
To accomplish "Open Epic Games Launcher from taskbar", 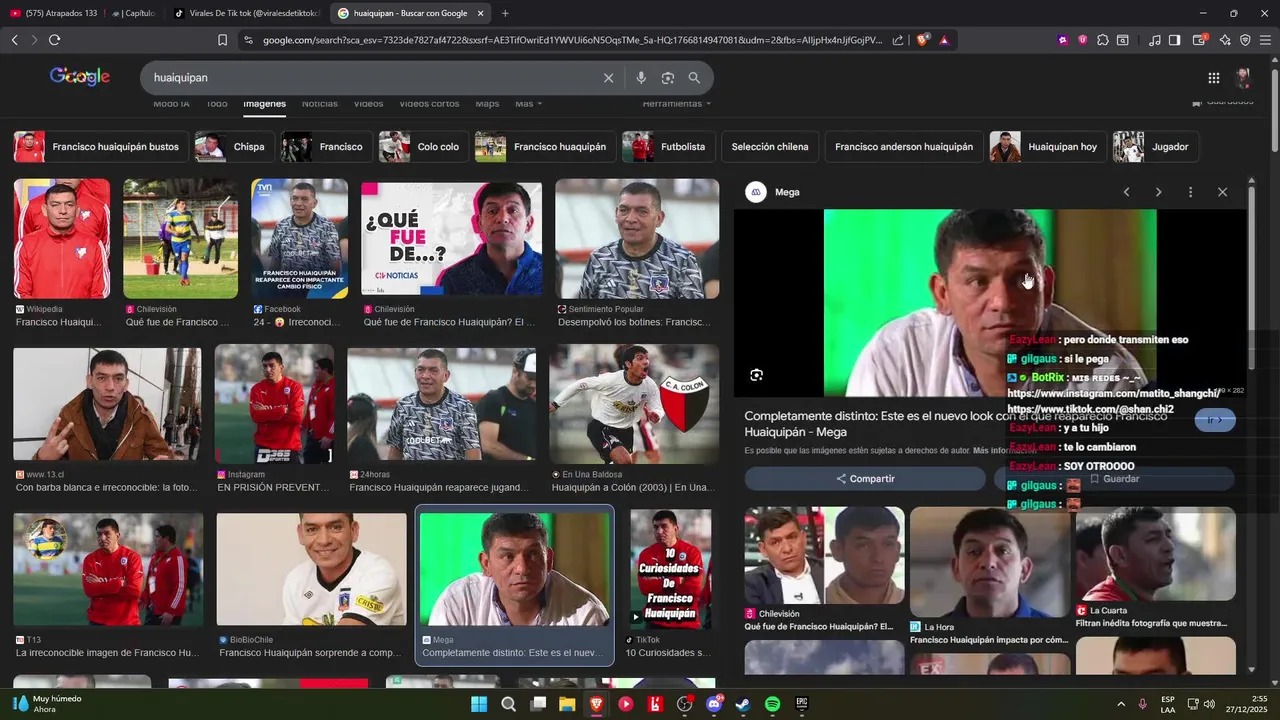I will point(802,704).
